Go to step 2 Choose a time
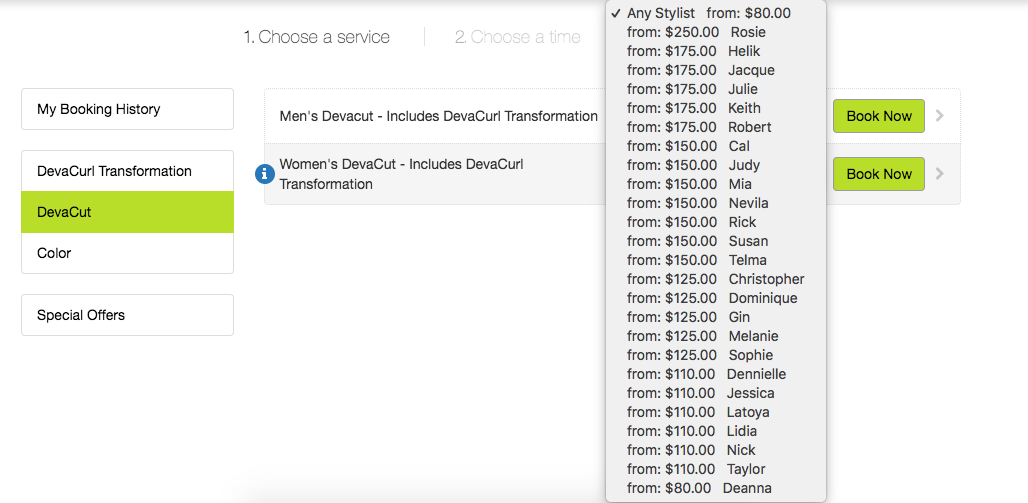This screenshot has width=1028, height=503. coord(517,37)
